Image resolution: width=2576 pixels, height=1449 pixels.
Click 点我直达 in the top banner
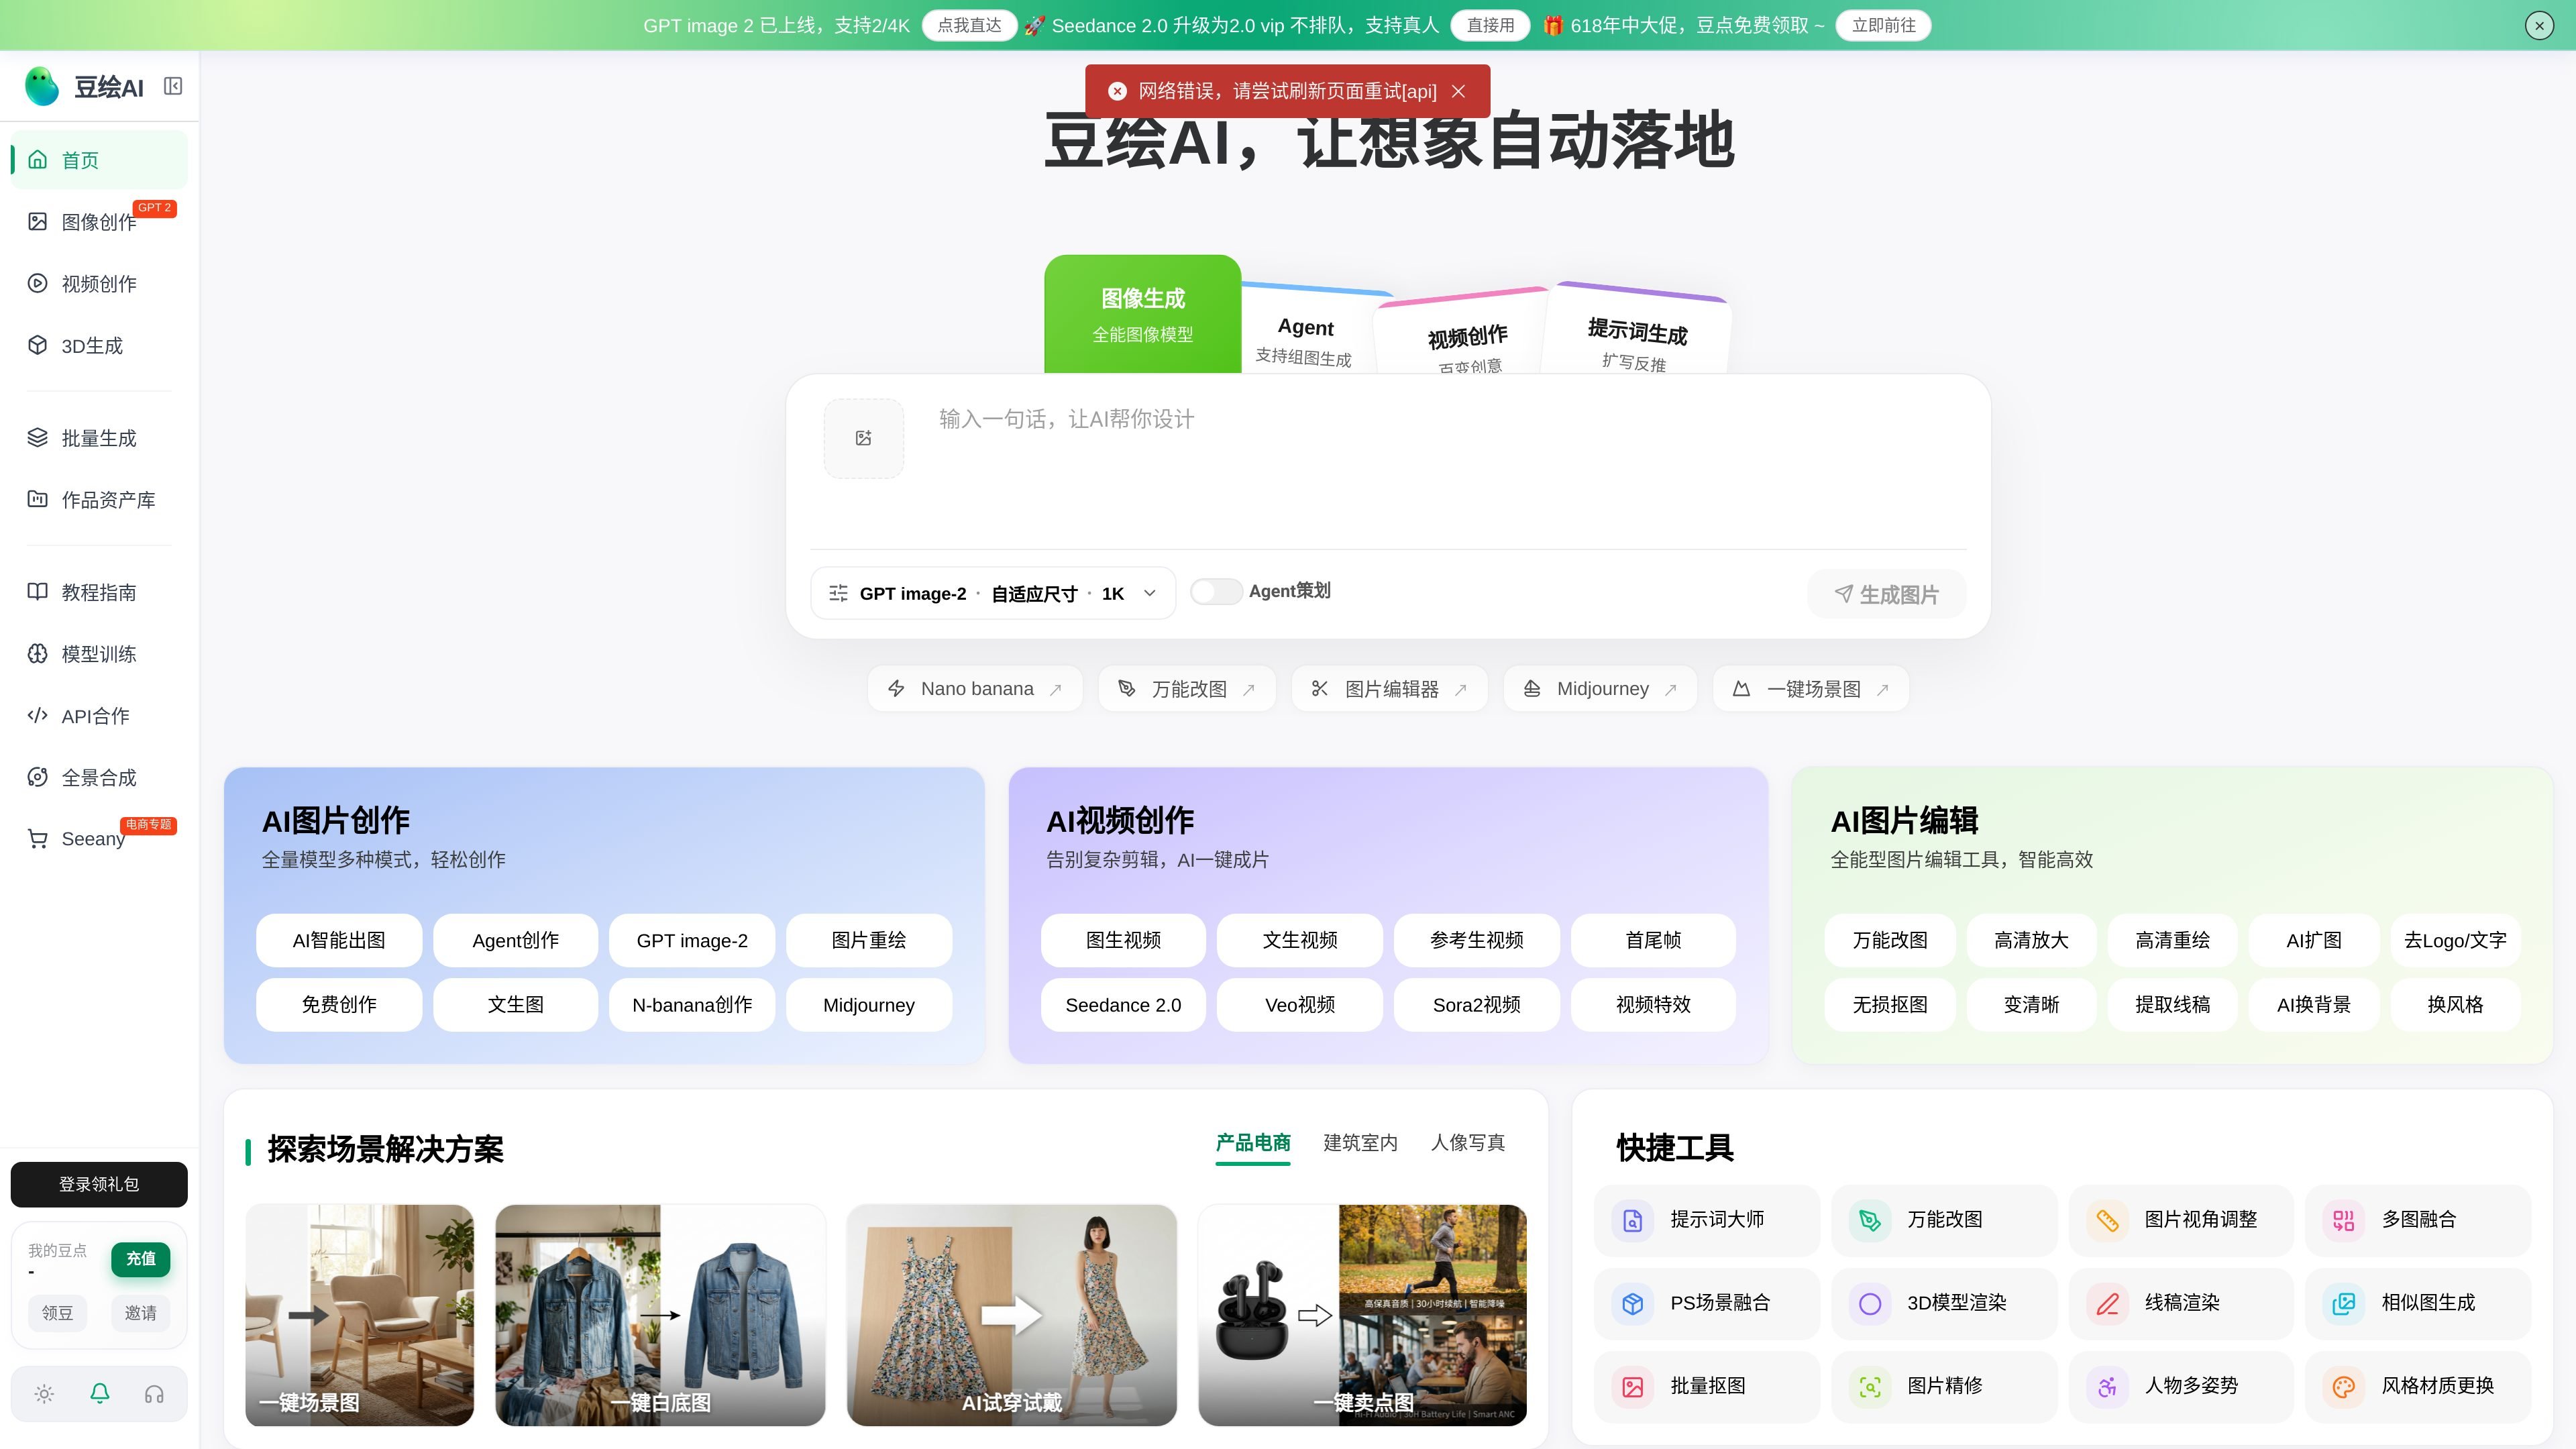tap(969, 25)
